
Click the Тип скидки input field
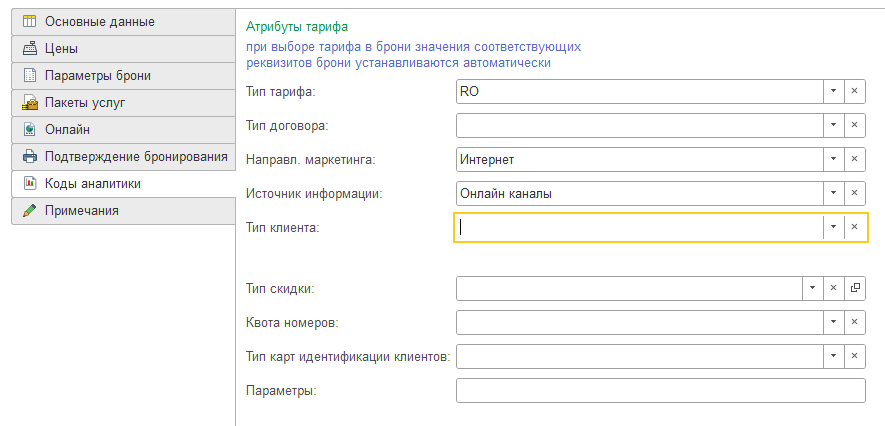tap(629, 288)
